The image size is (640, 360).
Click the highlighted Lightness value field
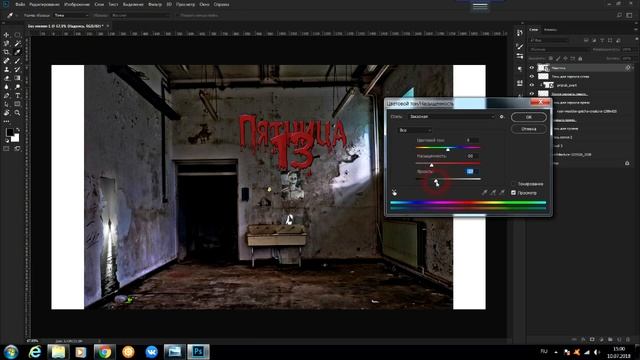click(472, 171)
